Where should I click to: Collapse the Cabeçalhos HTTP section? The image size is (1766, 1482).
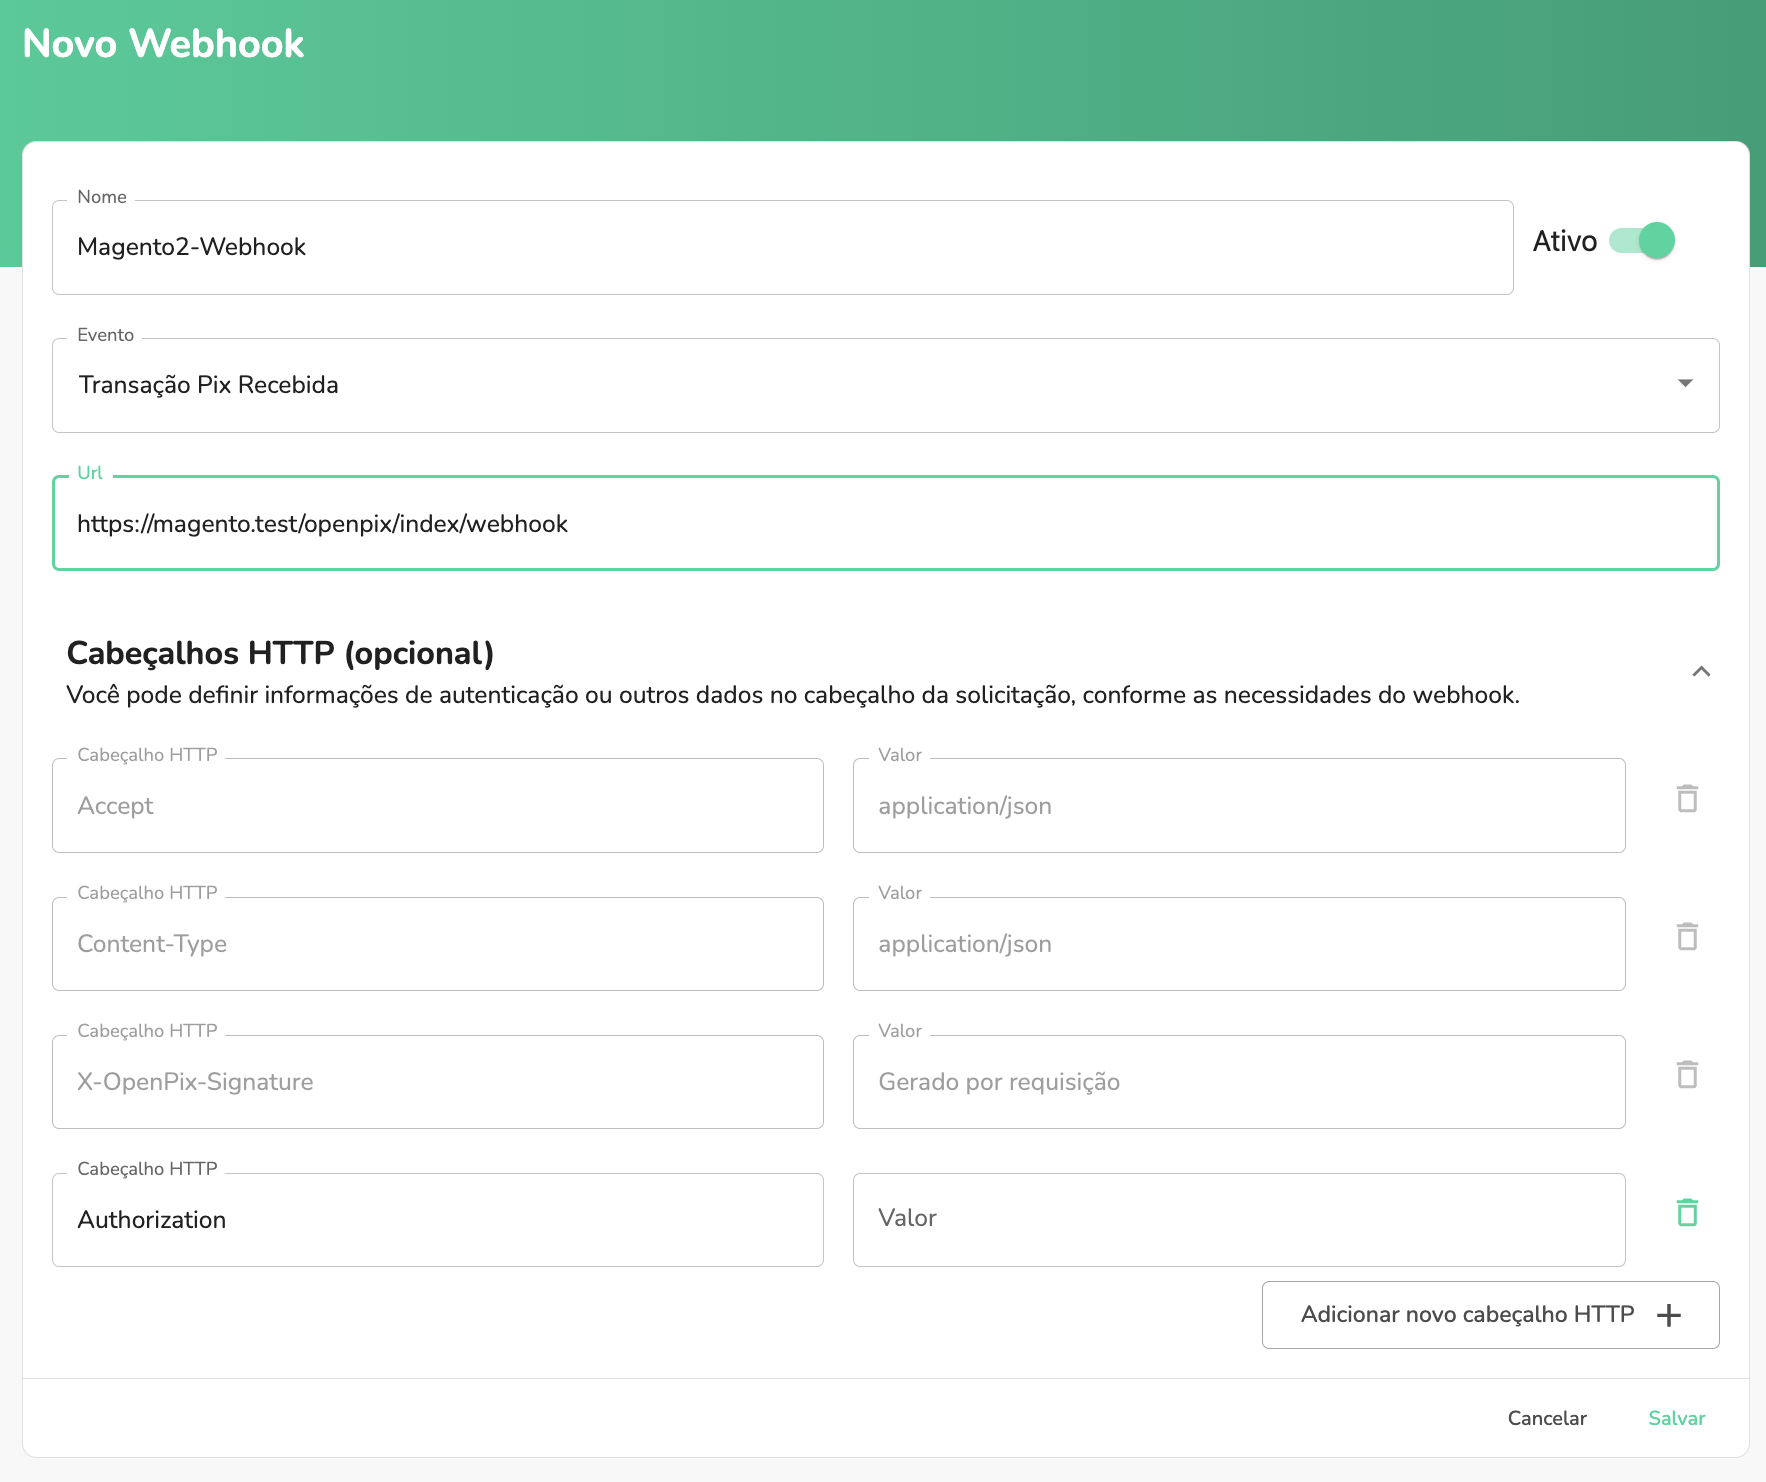[x=1701, y=671]
